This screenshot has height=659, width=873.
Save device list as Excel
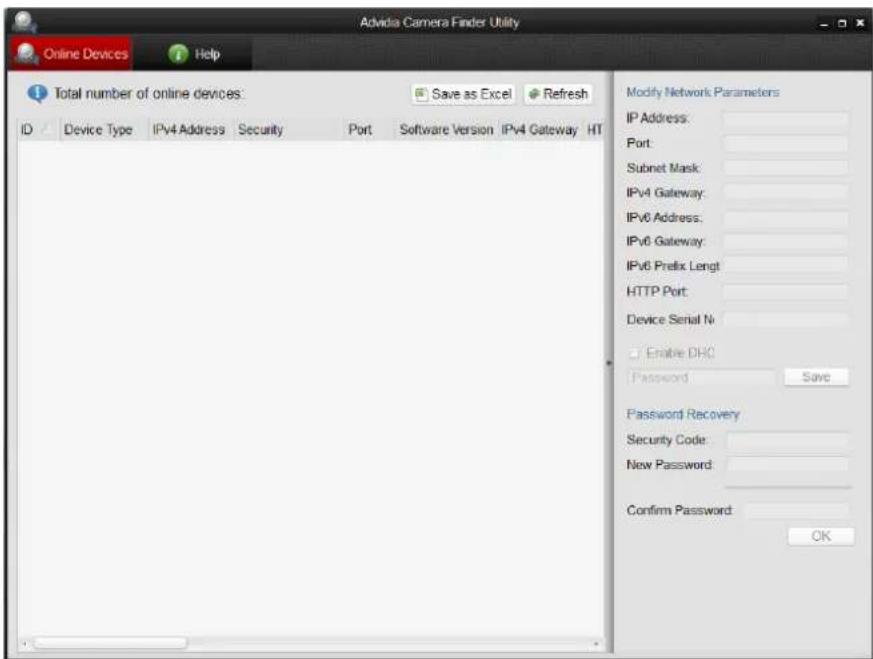(463, 94)
